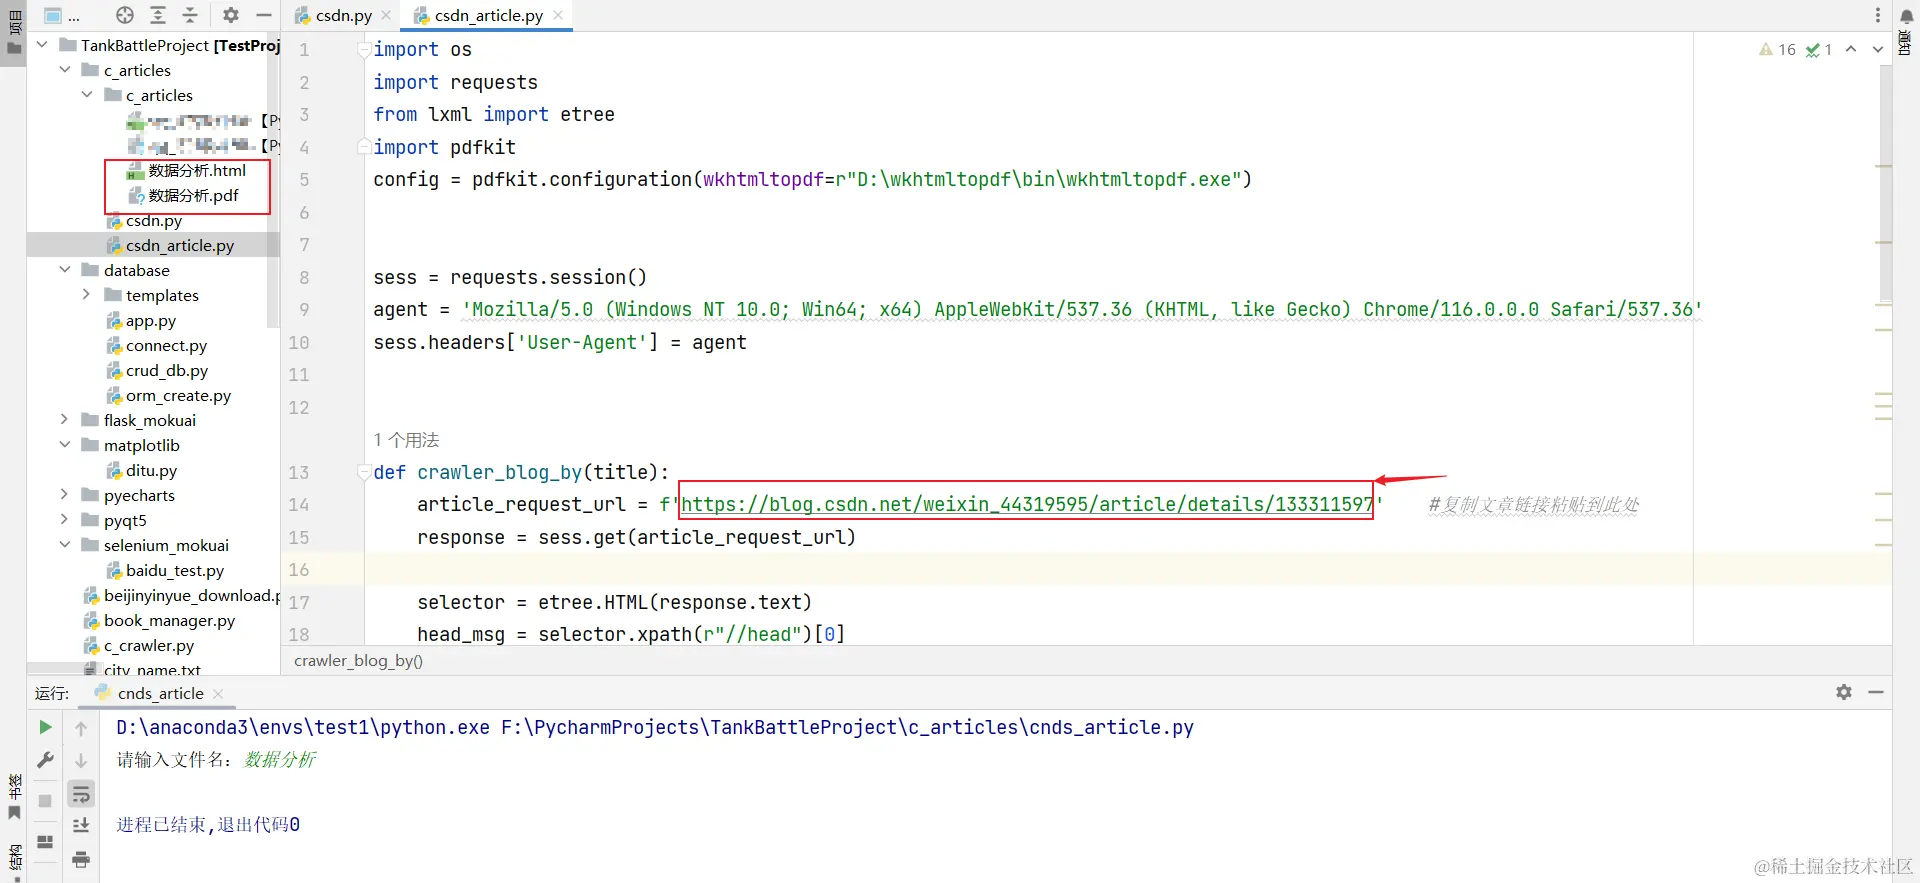Click the editor vertical scrollbar
Screen dimensions: 1920x883
tap(1885, 185)
